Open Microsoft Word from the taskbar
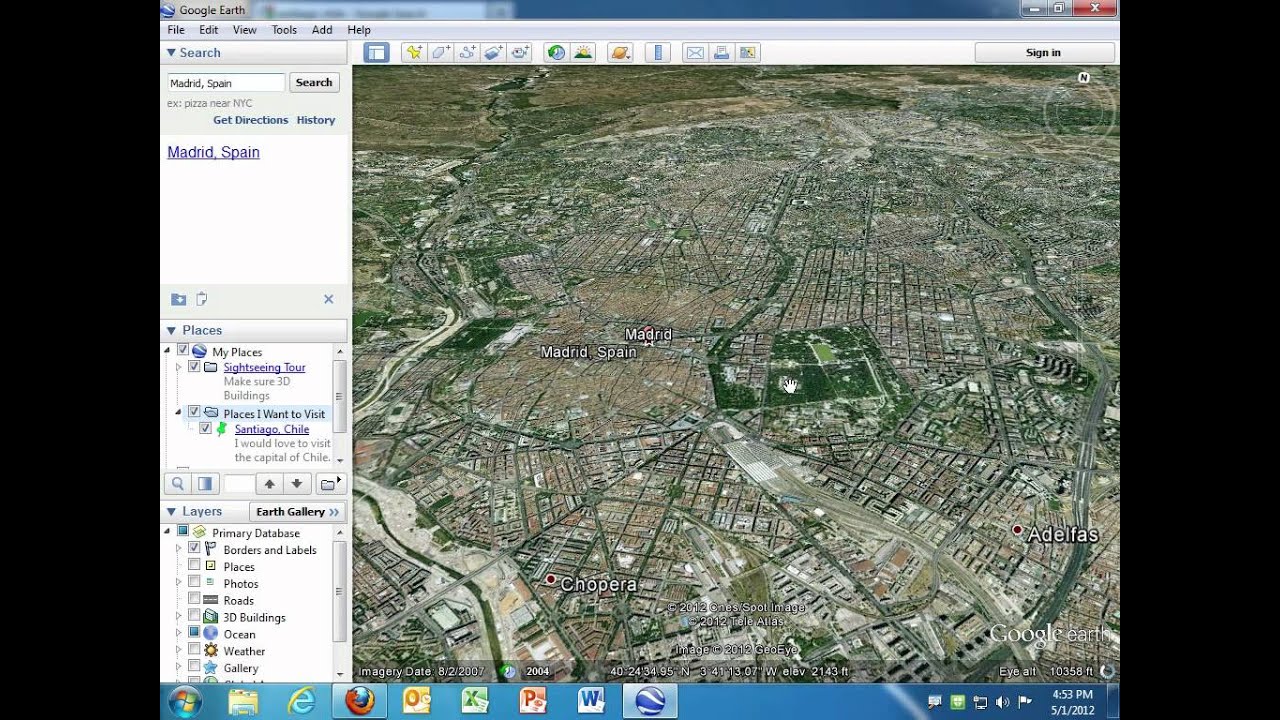Screen dimensions: 1280x720 click(x=591, y=702)
